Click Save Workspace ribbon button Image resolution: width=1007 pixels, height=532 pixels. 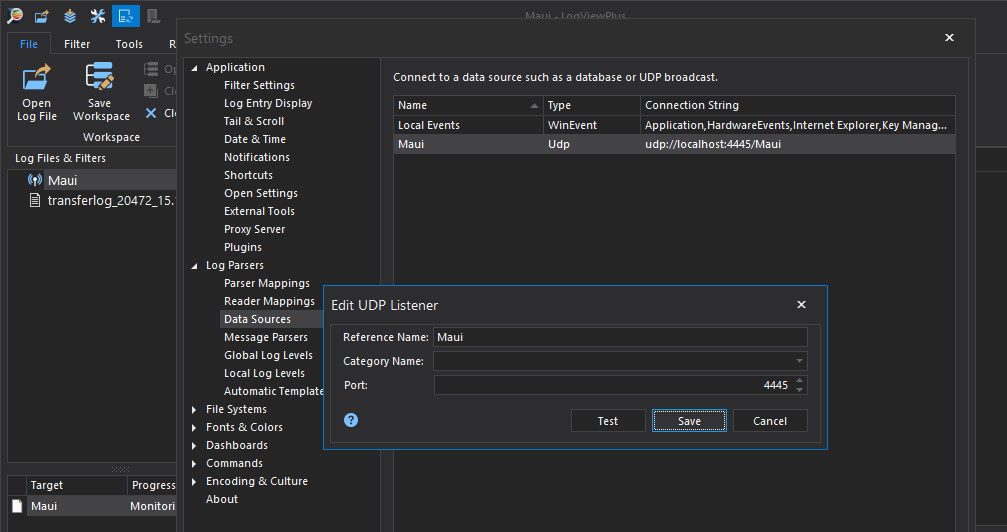(x=101, y=93)
